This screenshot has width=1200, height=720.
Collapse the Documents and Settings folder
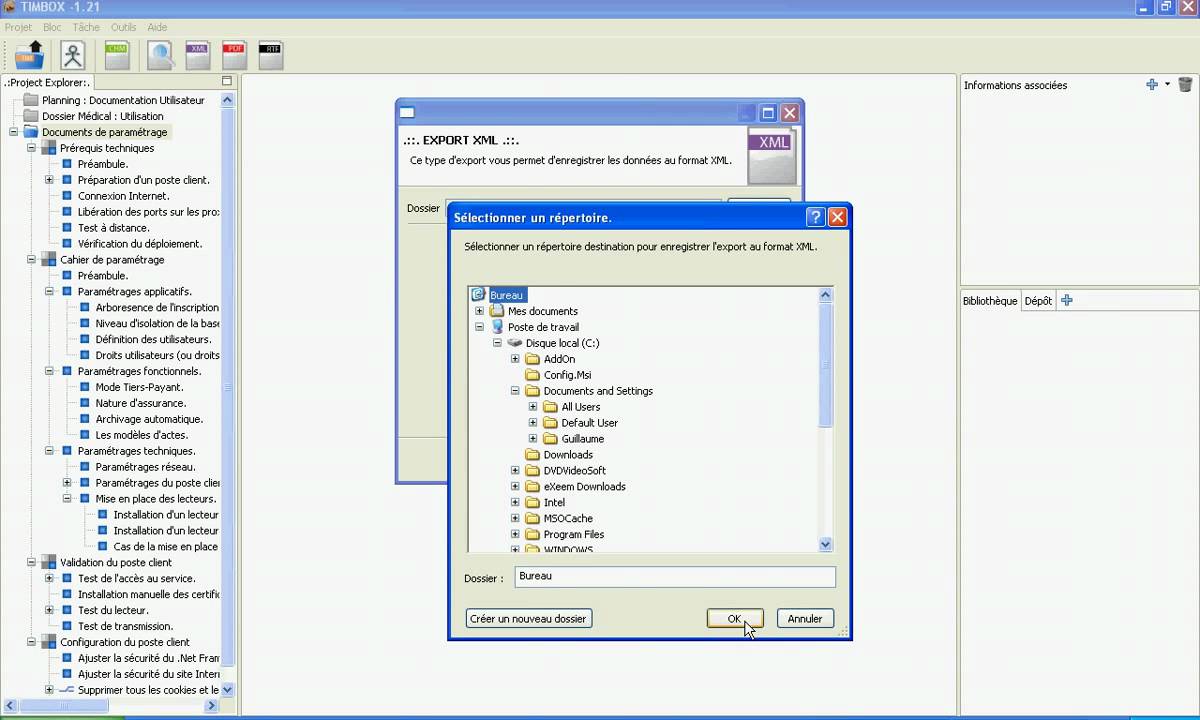pyautogui.click(x=515, y=391)
